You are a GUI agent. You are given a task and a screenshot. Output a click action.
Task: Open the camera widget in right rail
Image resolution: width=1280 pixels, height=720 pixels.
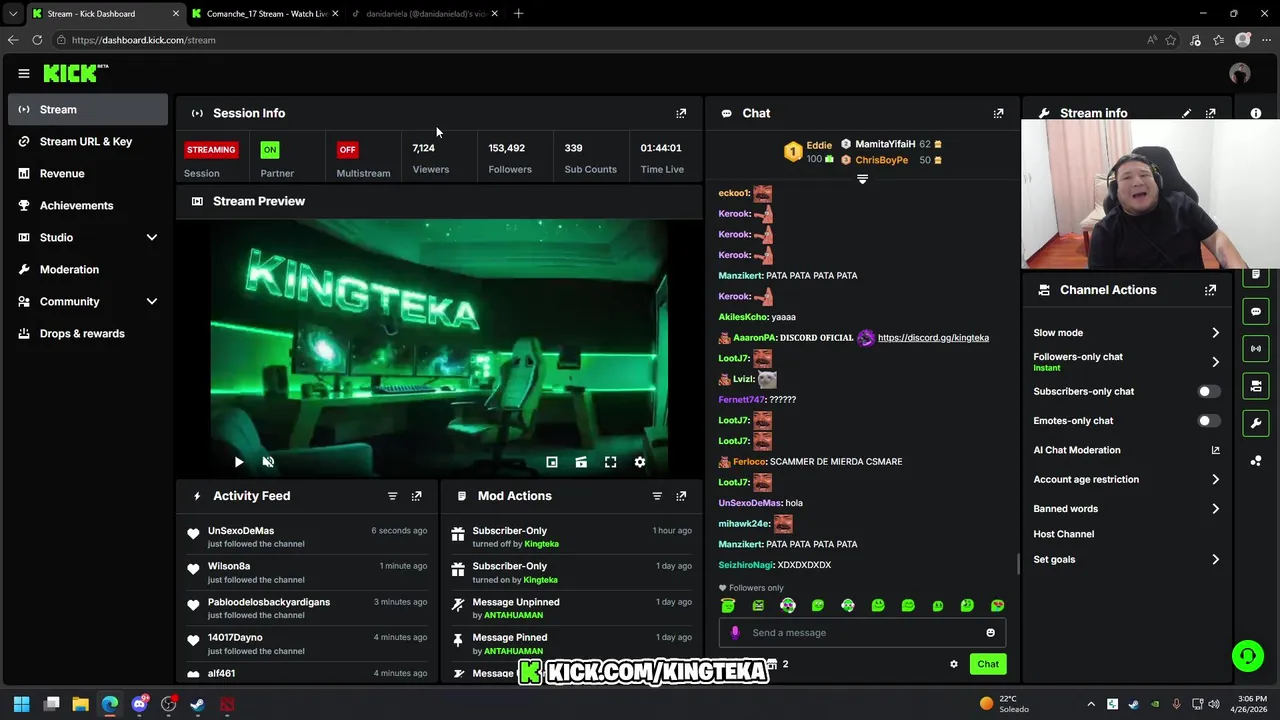coord(1256,386)
